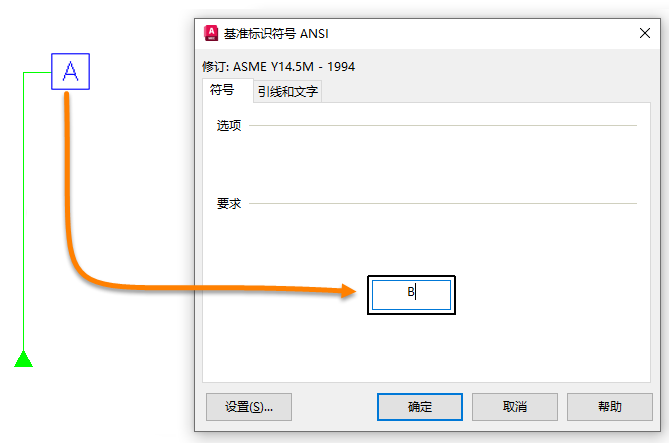This screenshot has height=443, width=669.
Task: Click the letter A inside the datum frame
Action: click(71, 71)
